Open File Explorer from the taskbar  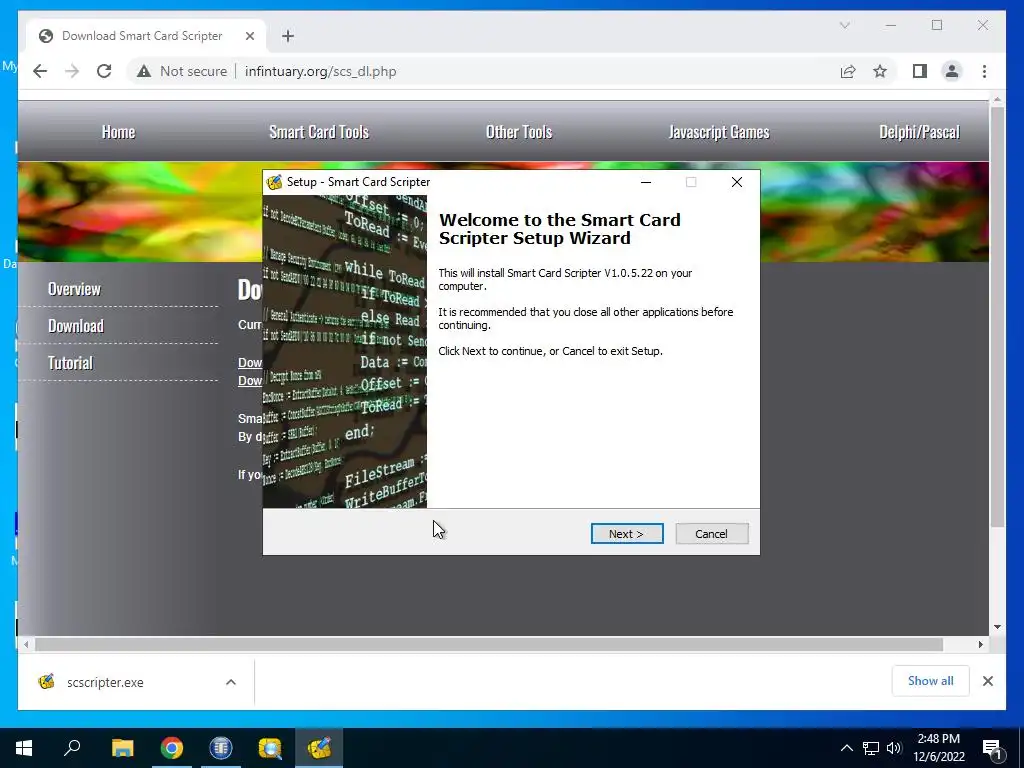point(122,748)
